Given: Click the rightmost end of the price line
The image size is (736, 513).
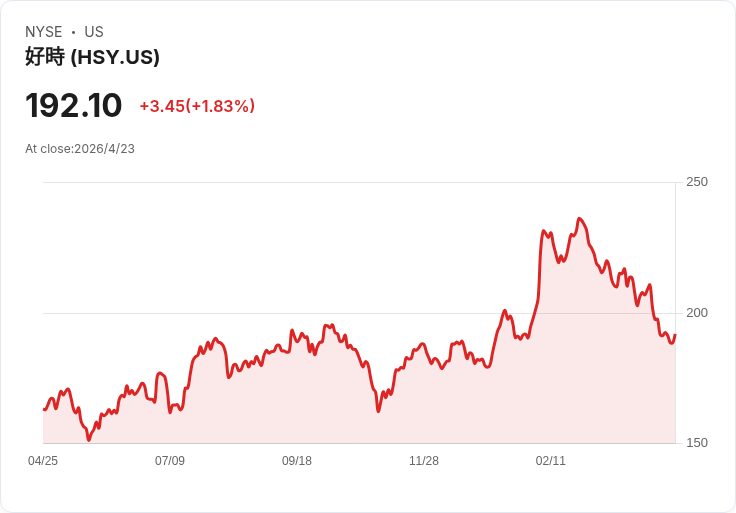Looking at the screenshot, I should click(x=675, y=335).
